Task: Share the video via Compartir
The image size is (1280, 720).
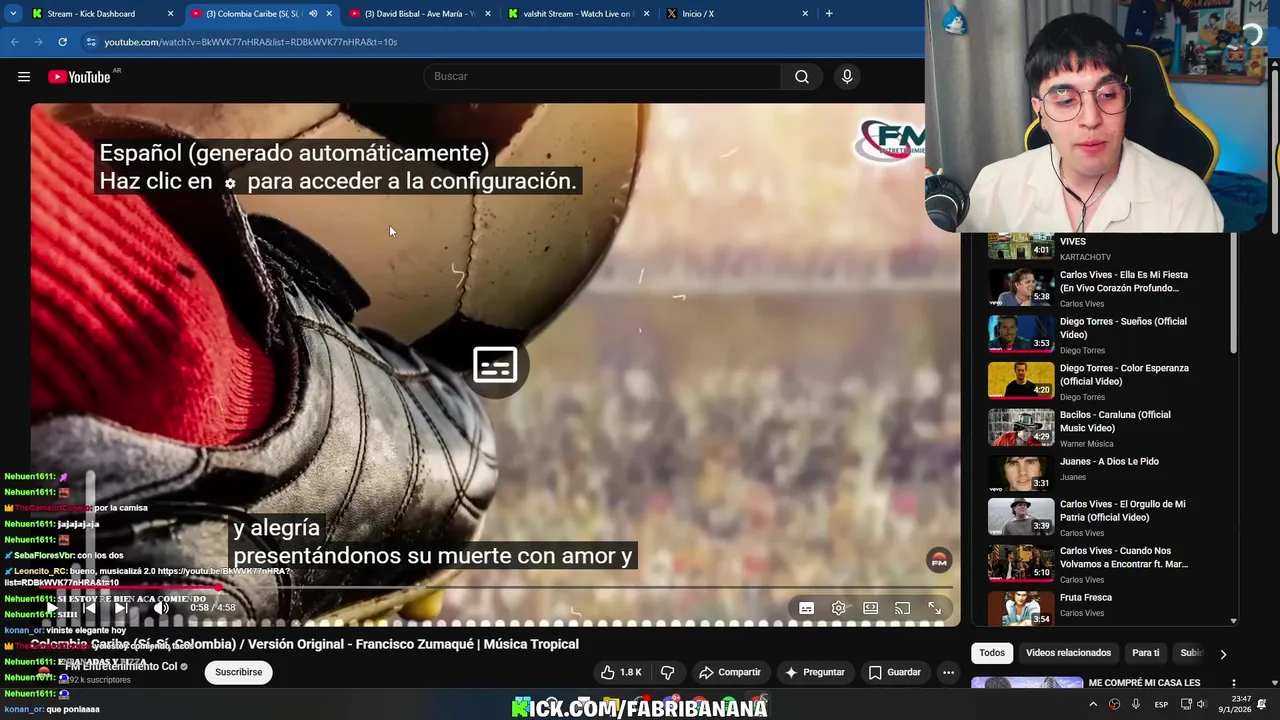Action: pyautogui.click(x=730, y=672)
